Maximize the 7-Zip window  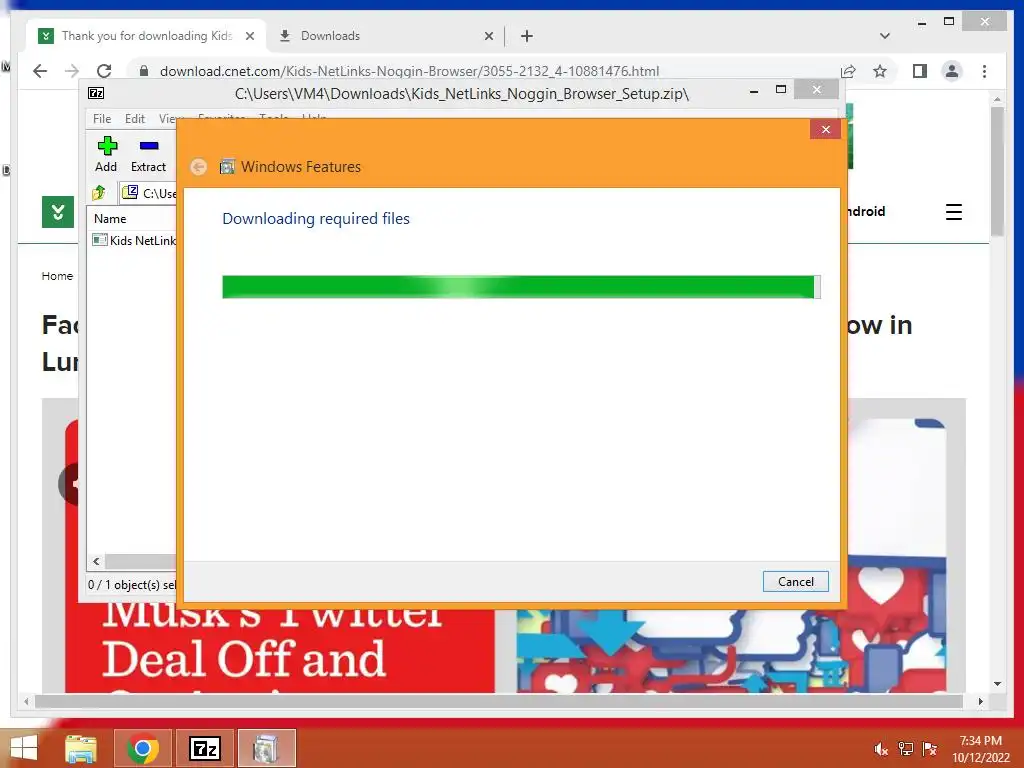780,89
